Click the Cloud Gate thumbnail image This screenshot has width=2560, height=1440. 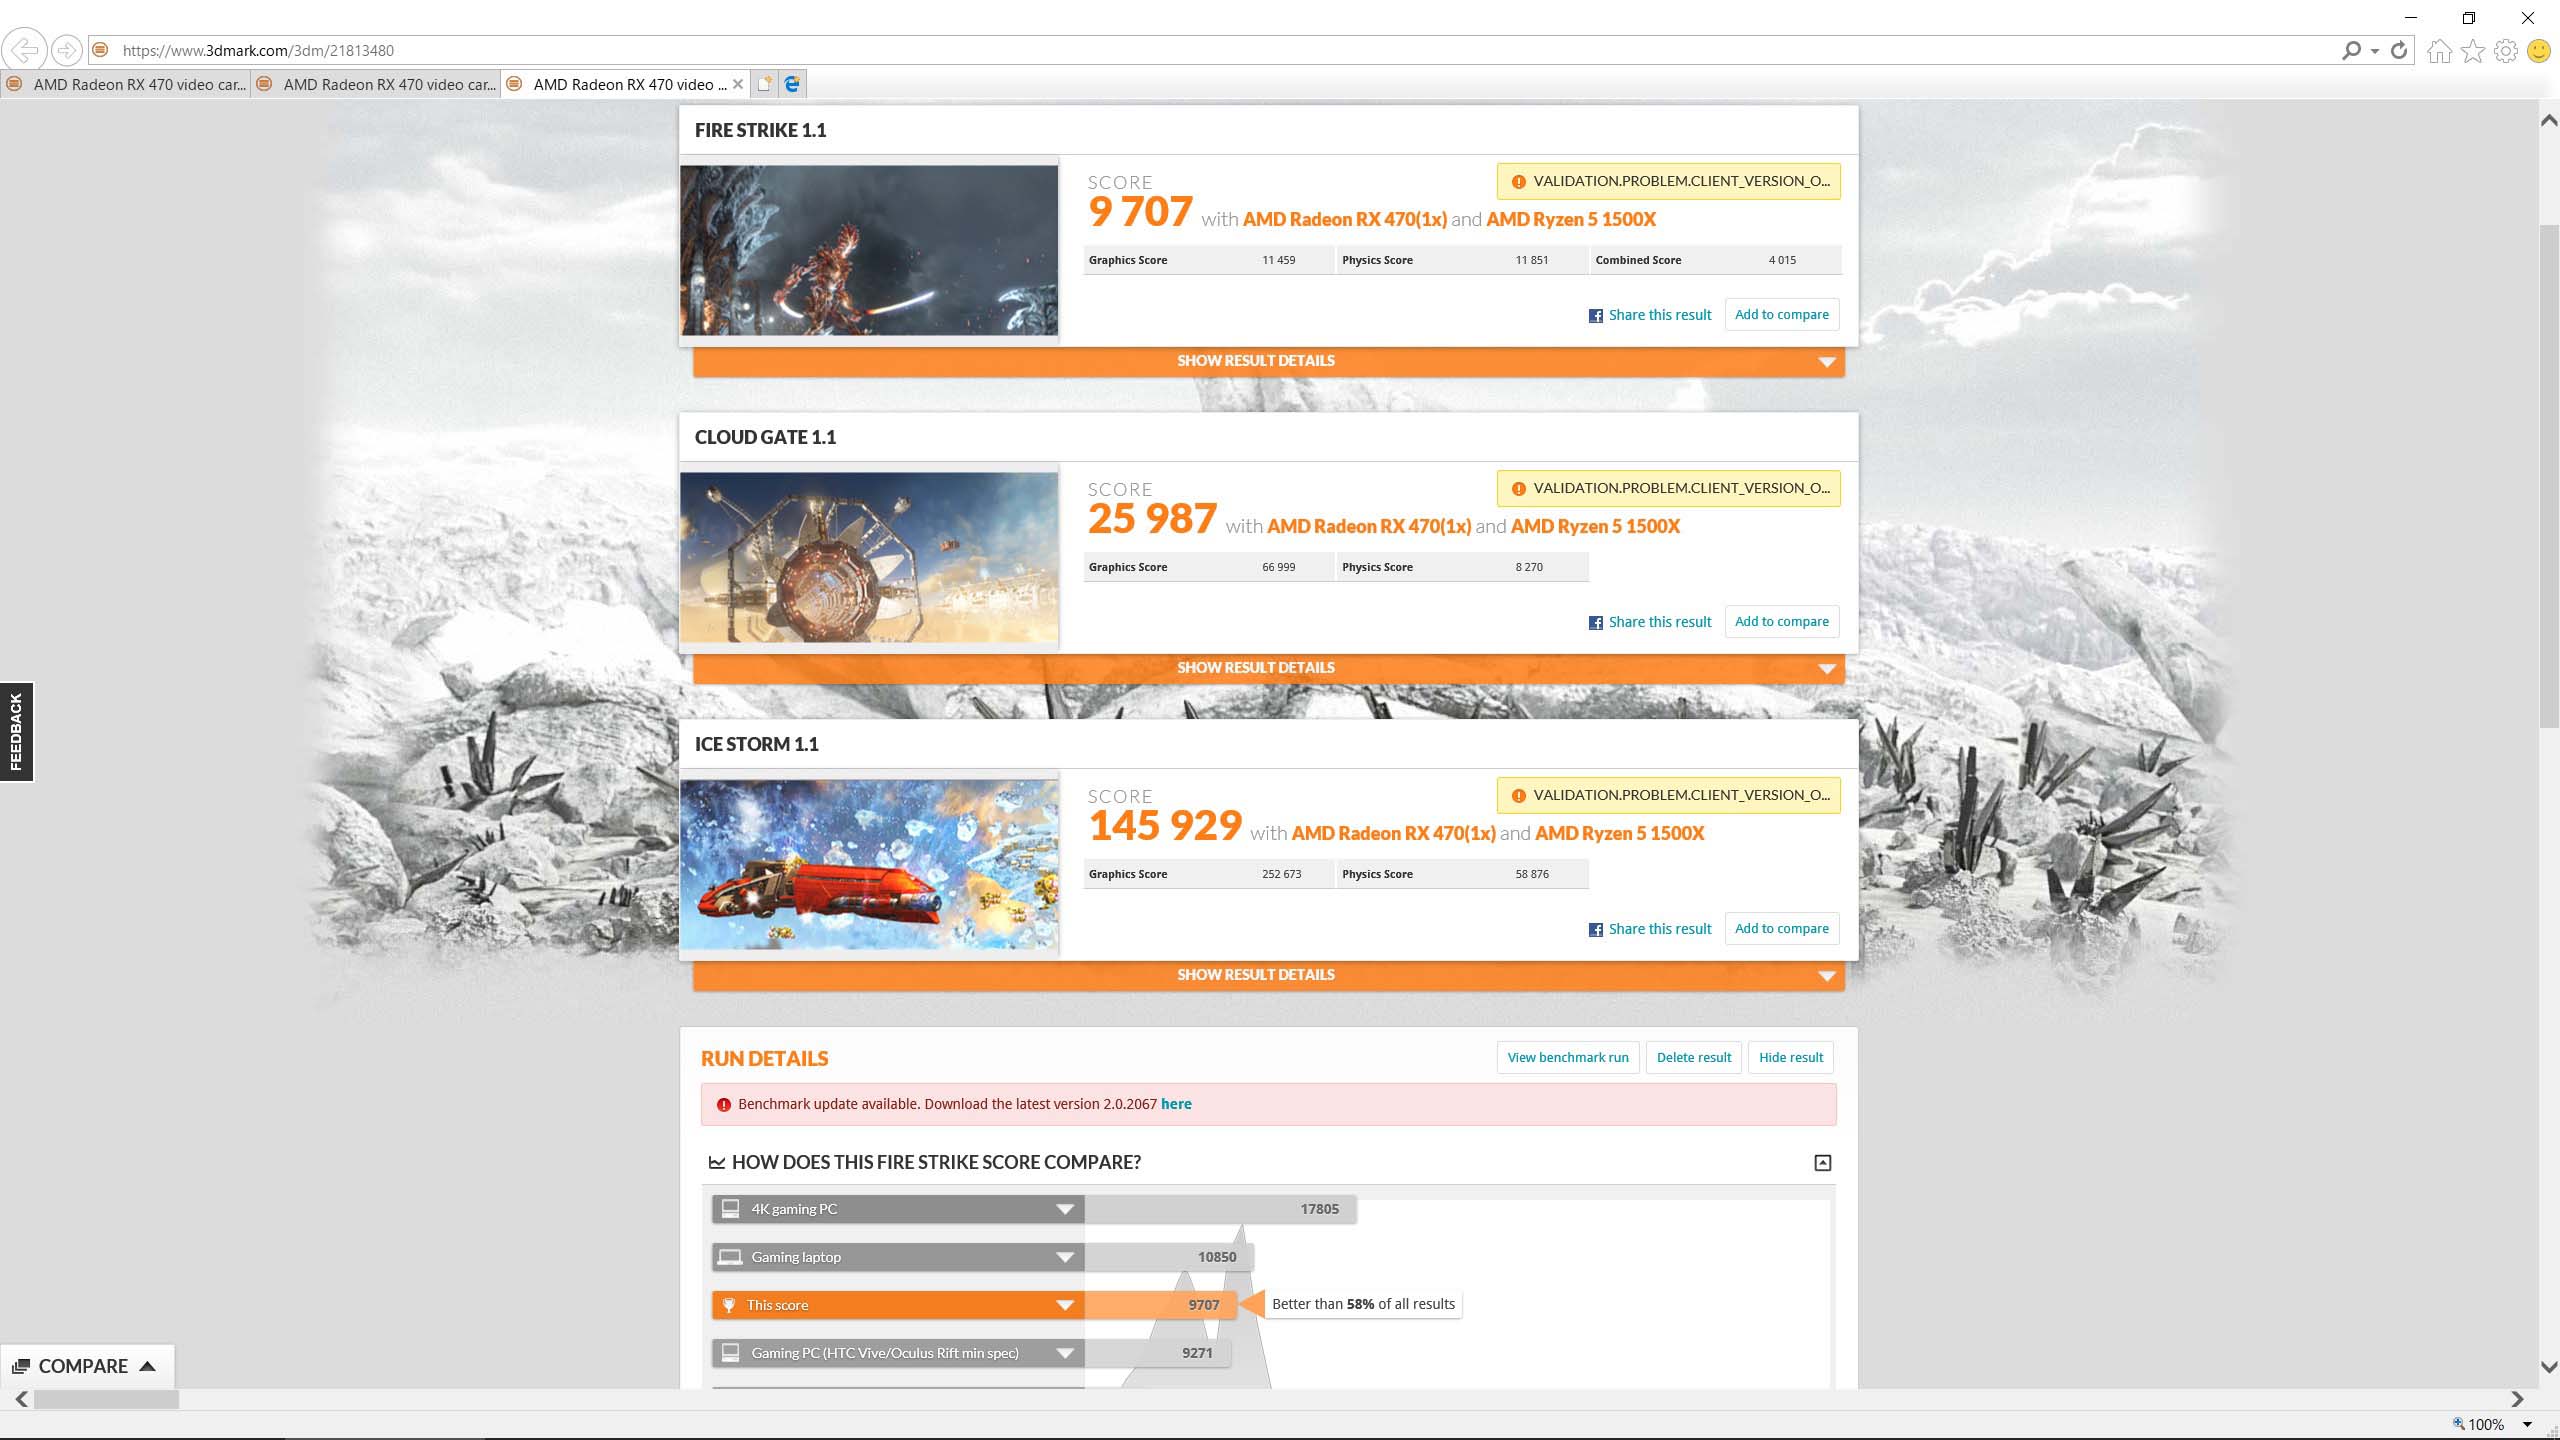click(x=869, y=557)
